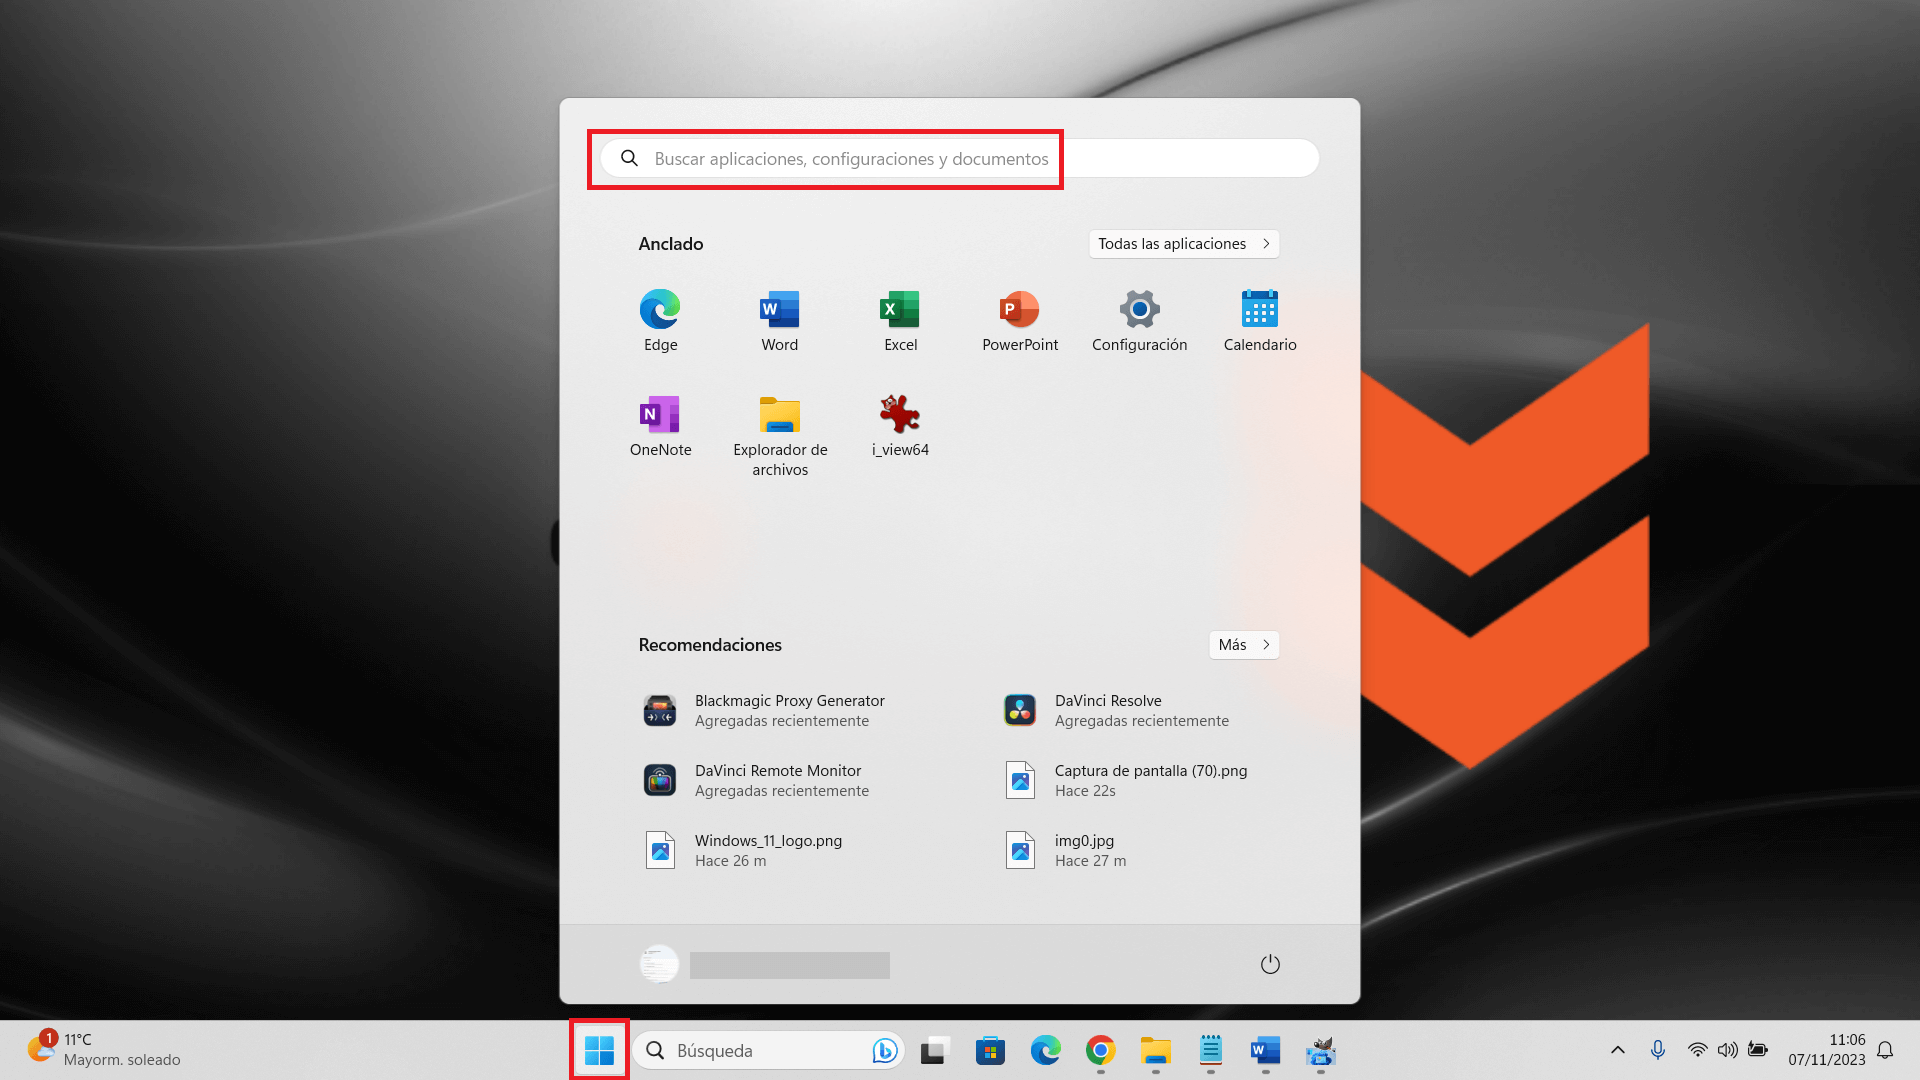Open Explorador de archivos
1920x1080 pixels.
click(780, 436)
